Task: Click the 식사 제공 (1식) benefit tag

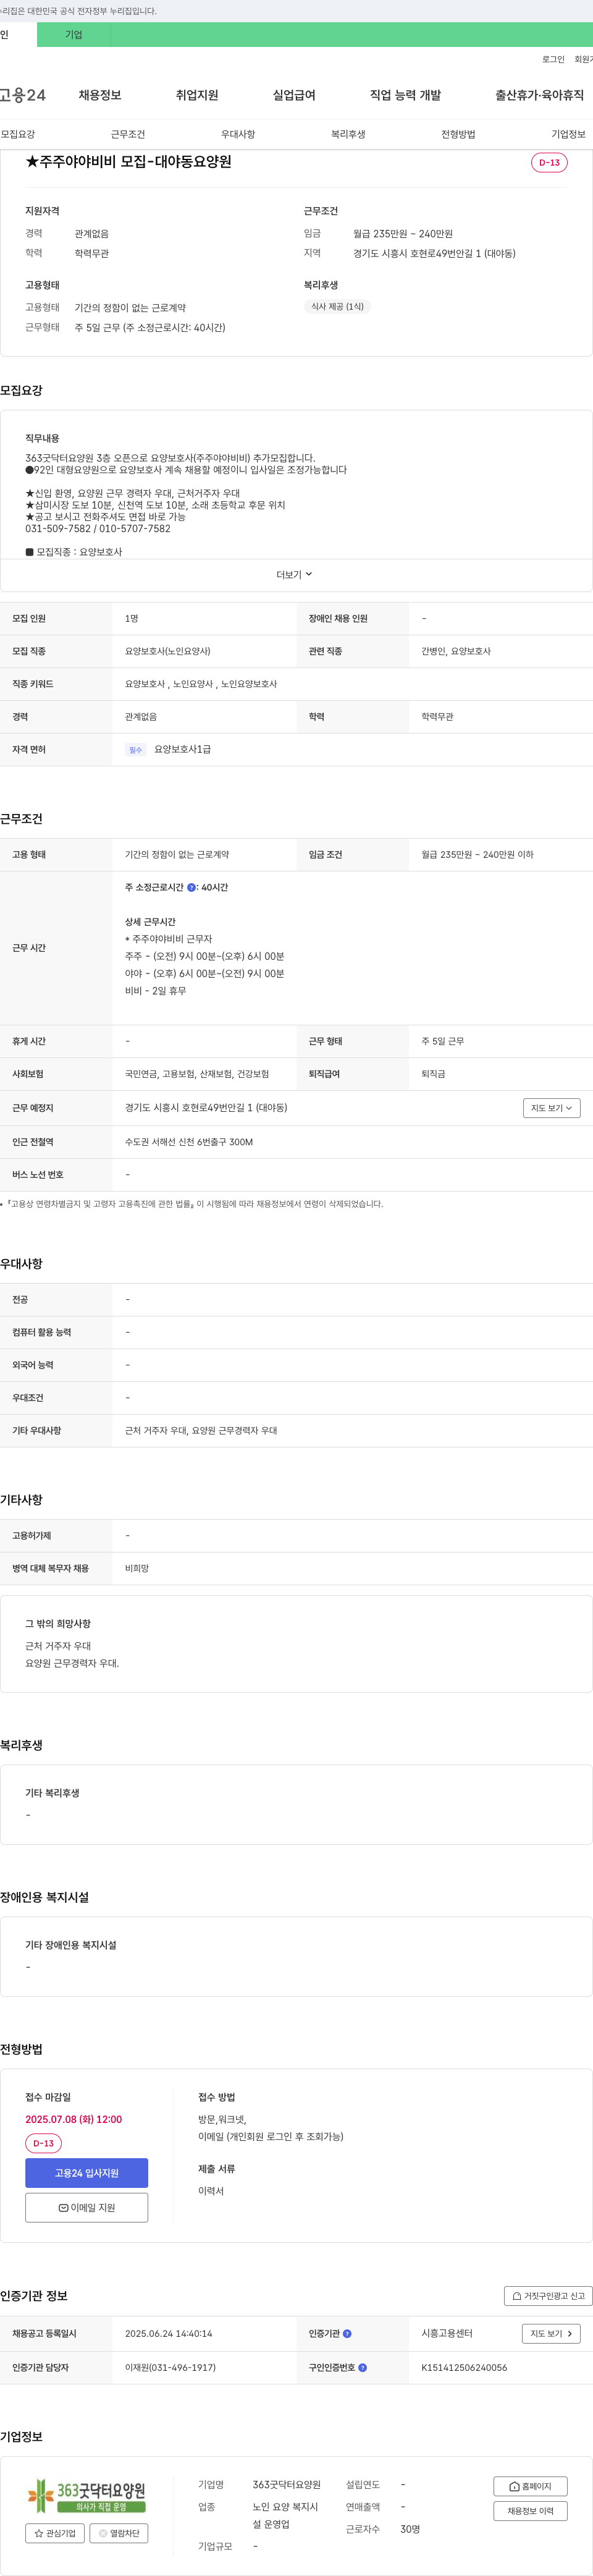Action: point(337,307)
